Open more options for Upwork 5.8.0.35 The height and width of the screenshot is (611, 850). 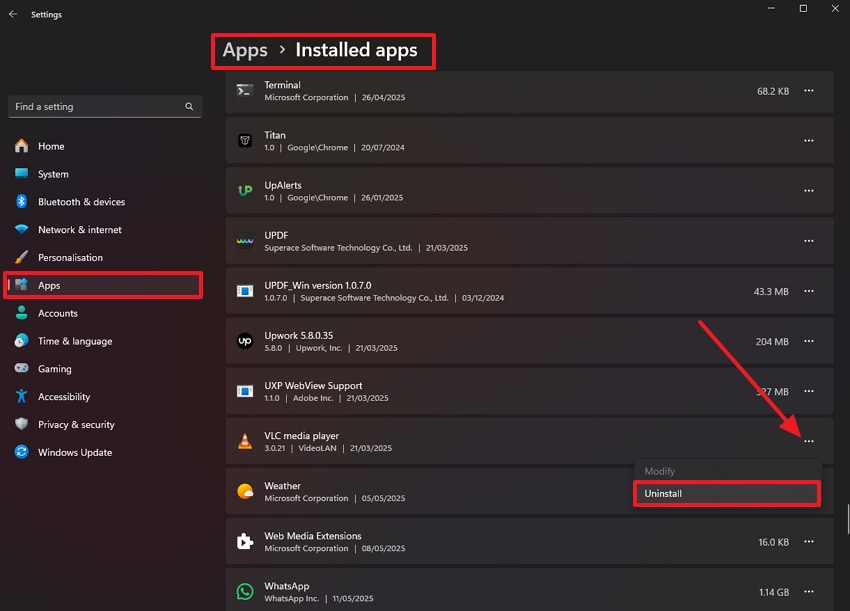point(809,341)
